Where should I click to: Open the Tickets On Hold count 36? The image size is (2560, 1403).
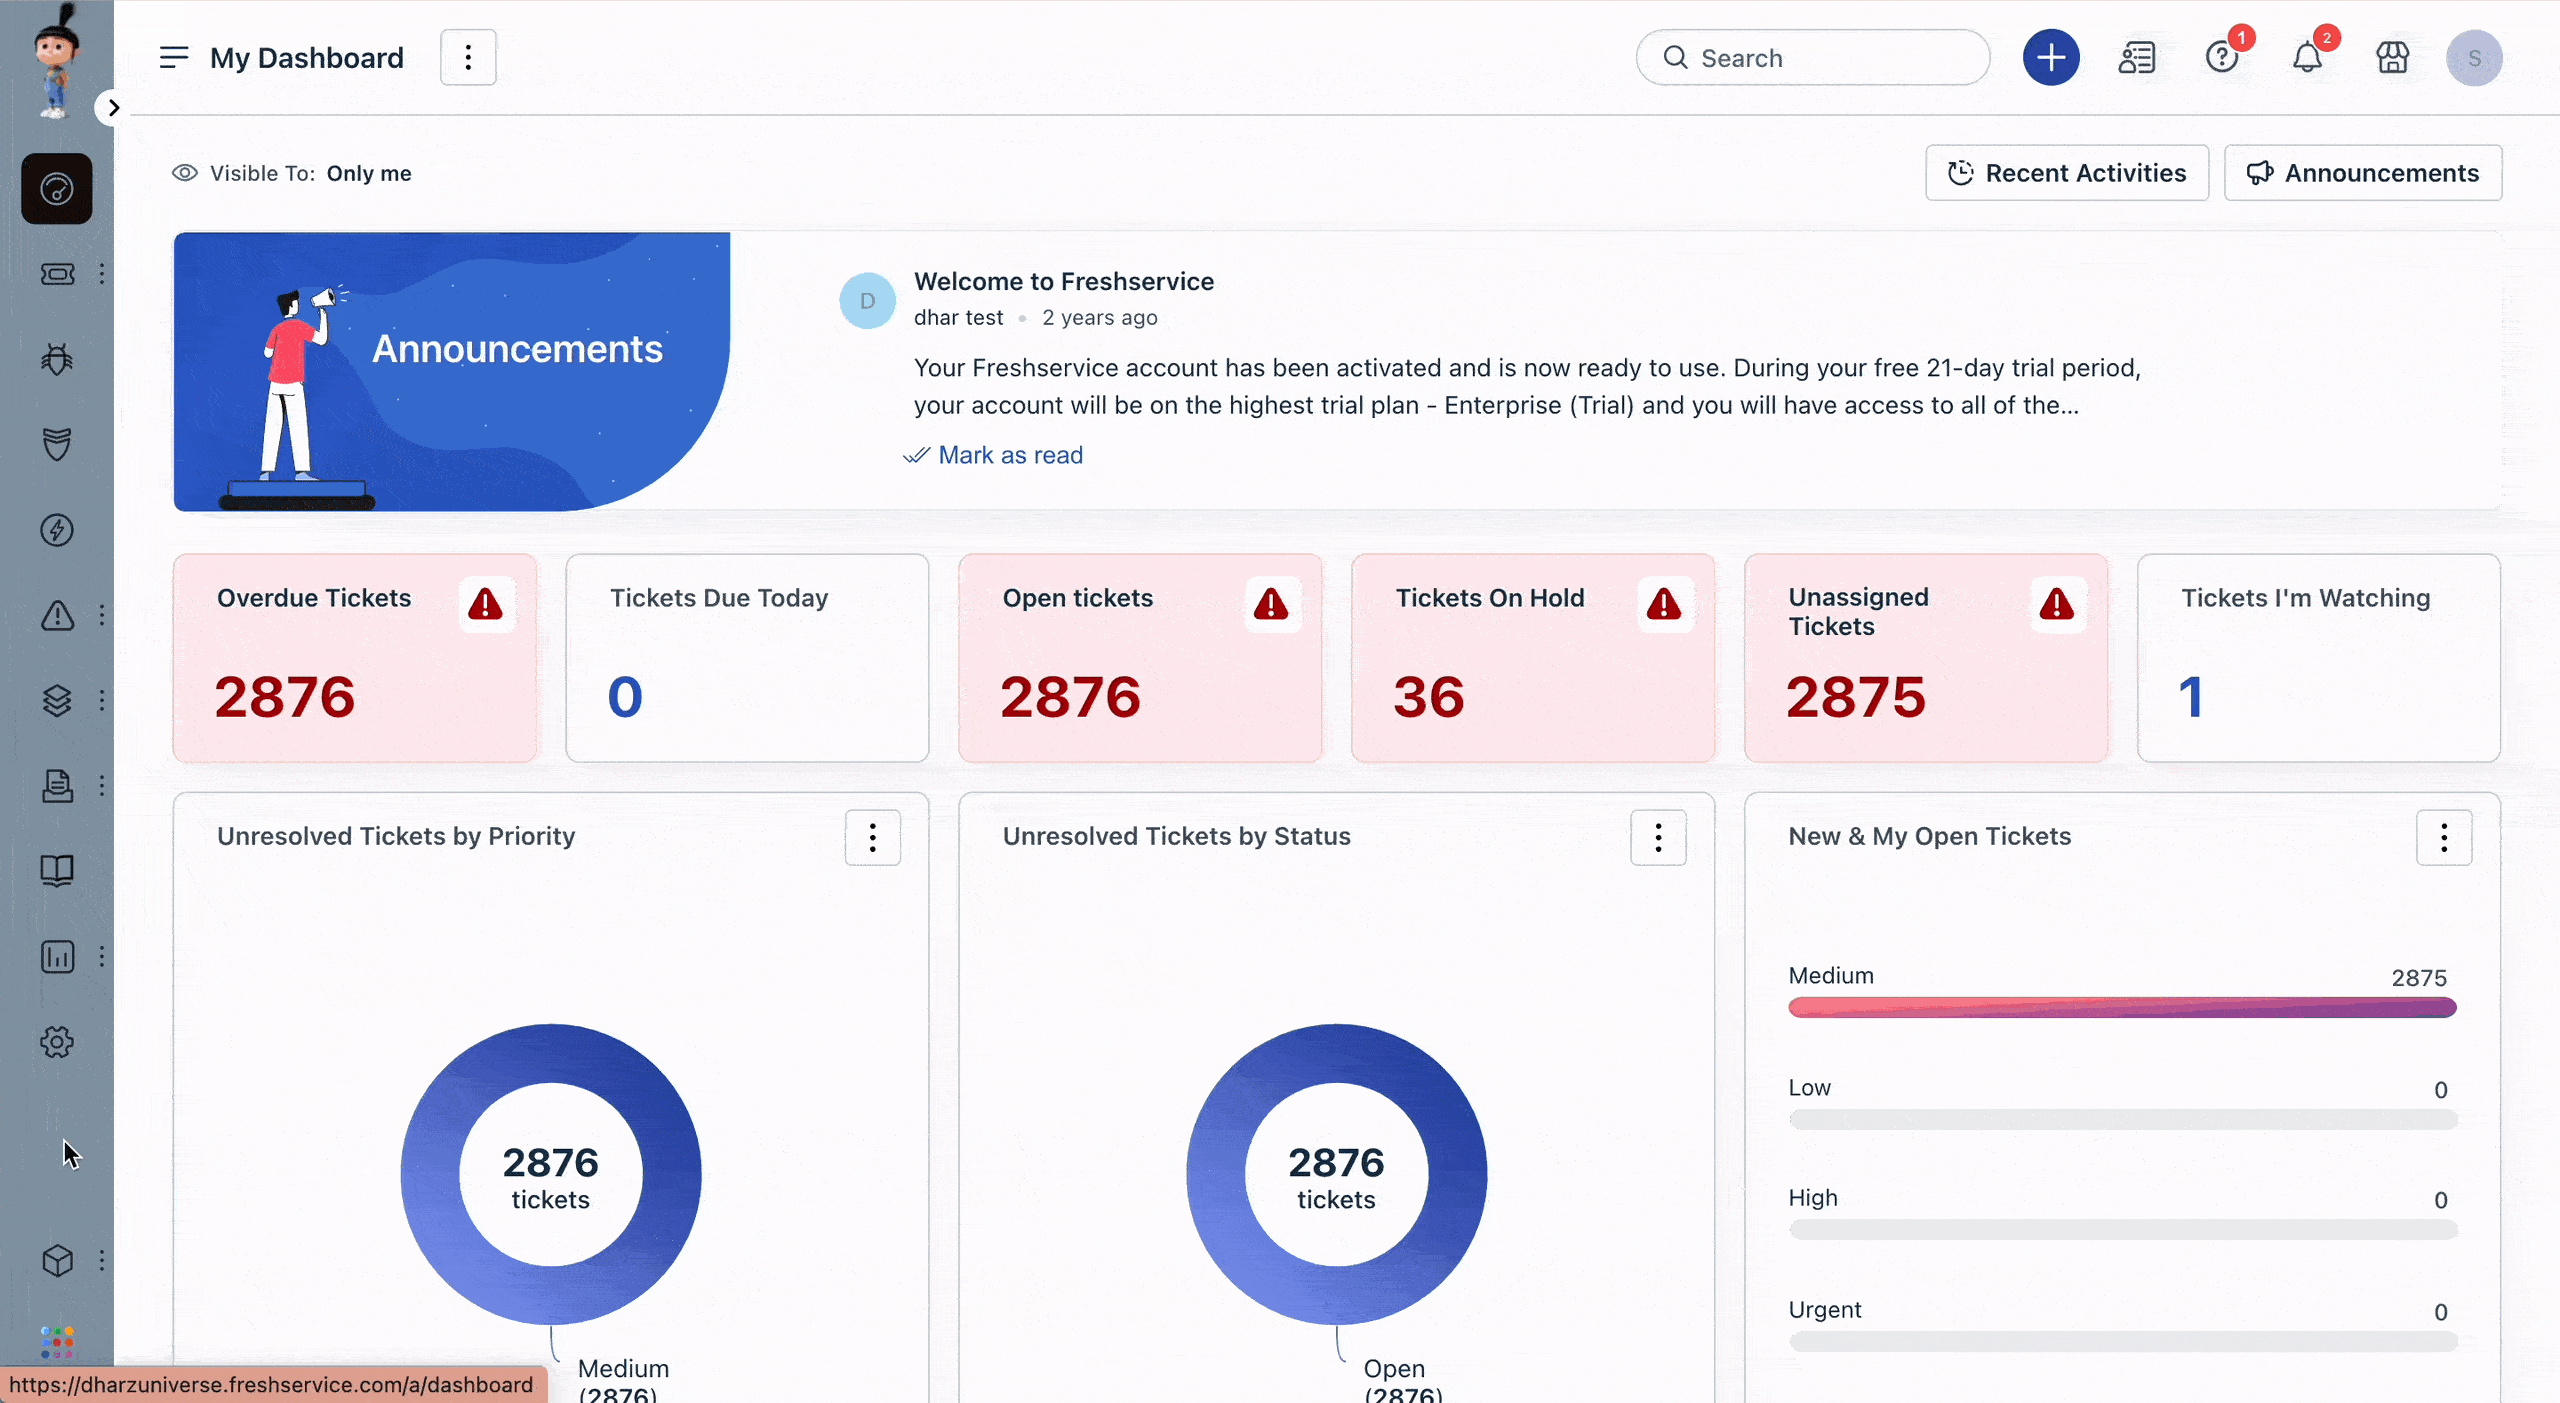[x=1429, y=696]
